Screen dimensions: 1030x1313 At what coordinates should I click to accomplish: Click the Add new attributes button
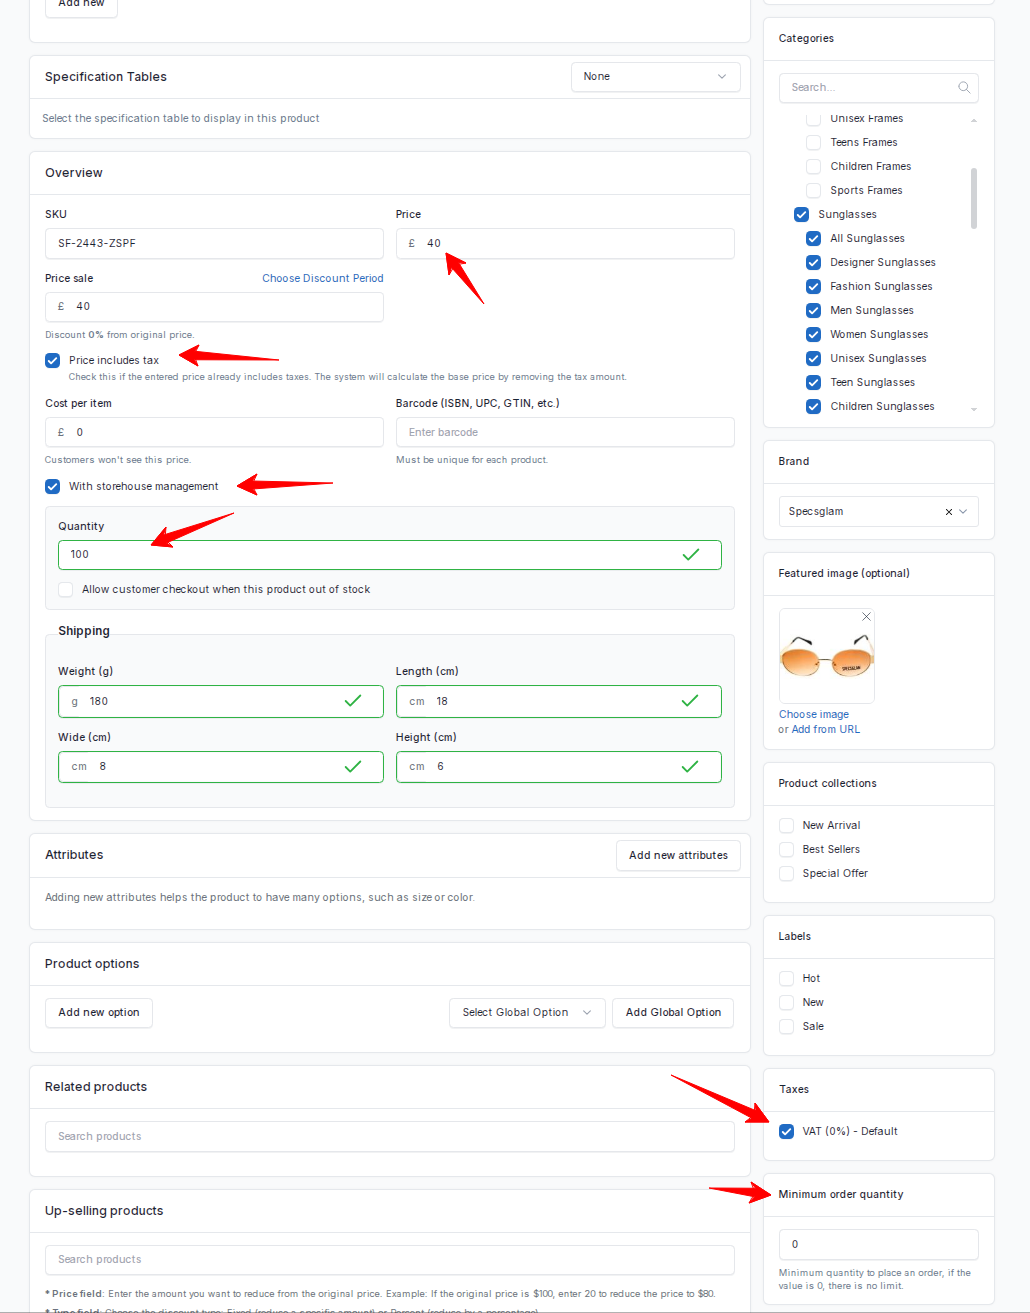click(x=678, y=856)
